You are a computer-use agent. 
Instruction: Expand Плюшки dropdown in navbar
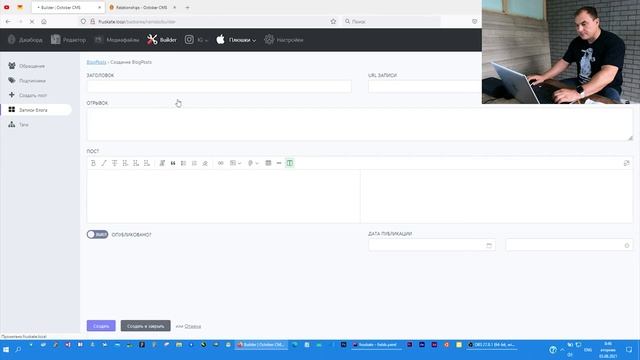tap(236, 40)
